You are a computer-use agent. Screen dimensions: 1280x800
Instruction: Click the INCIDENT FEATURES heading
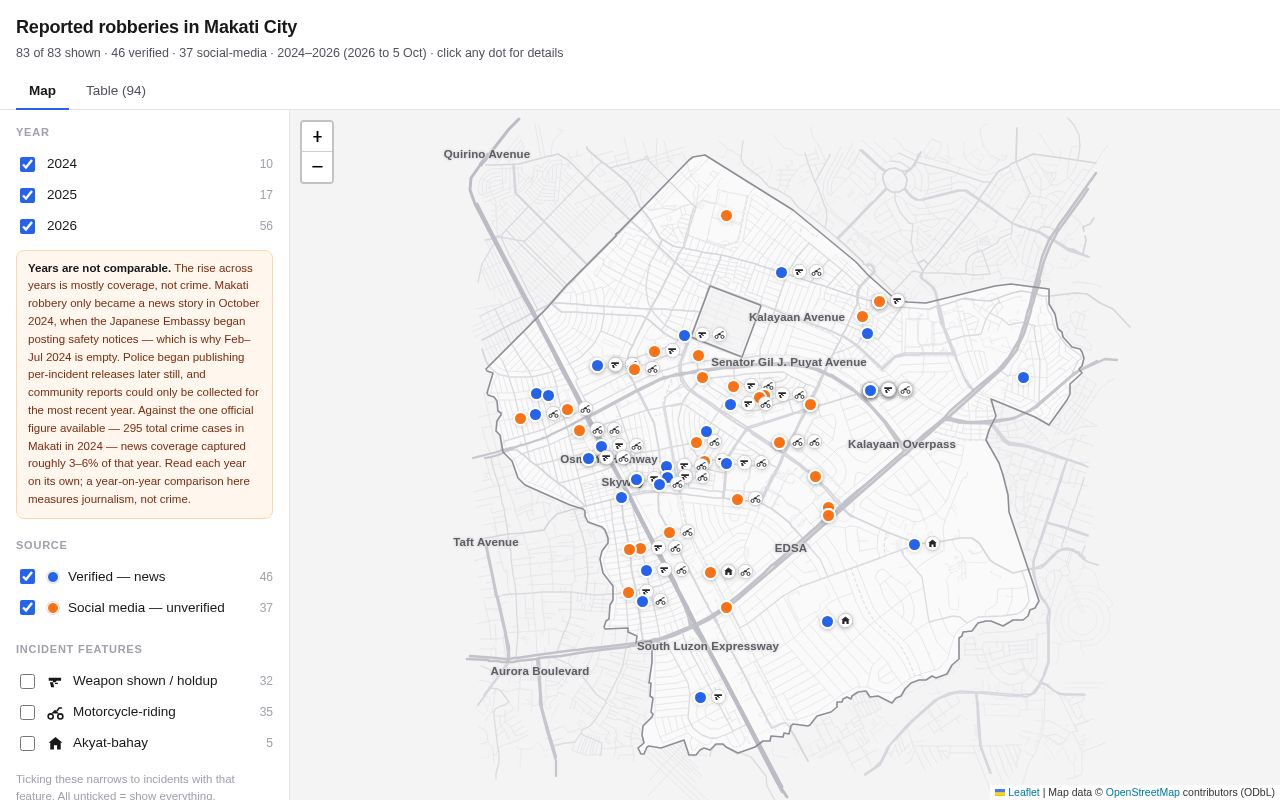tap(79, 649)
